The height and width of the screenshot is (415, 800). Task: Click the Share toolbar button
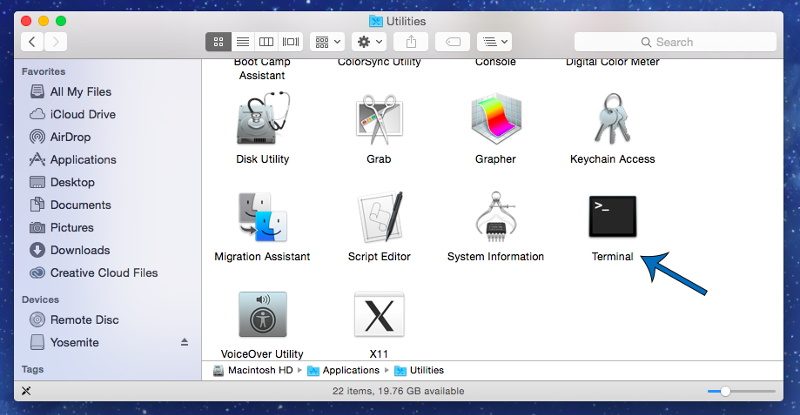pyautogui.click(x=411, y=42)
